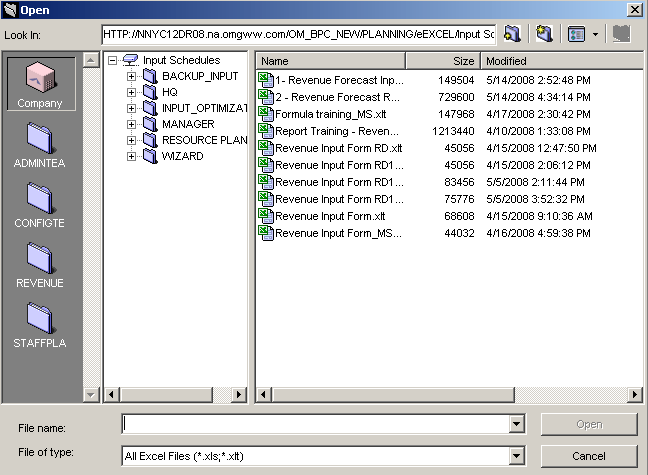Expand the INPUT_OPTIMIZAT tree node

tap(131, 108)
